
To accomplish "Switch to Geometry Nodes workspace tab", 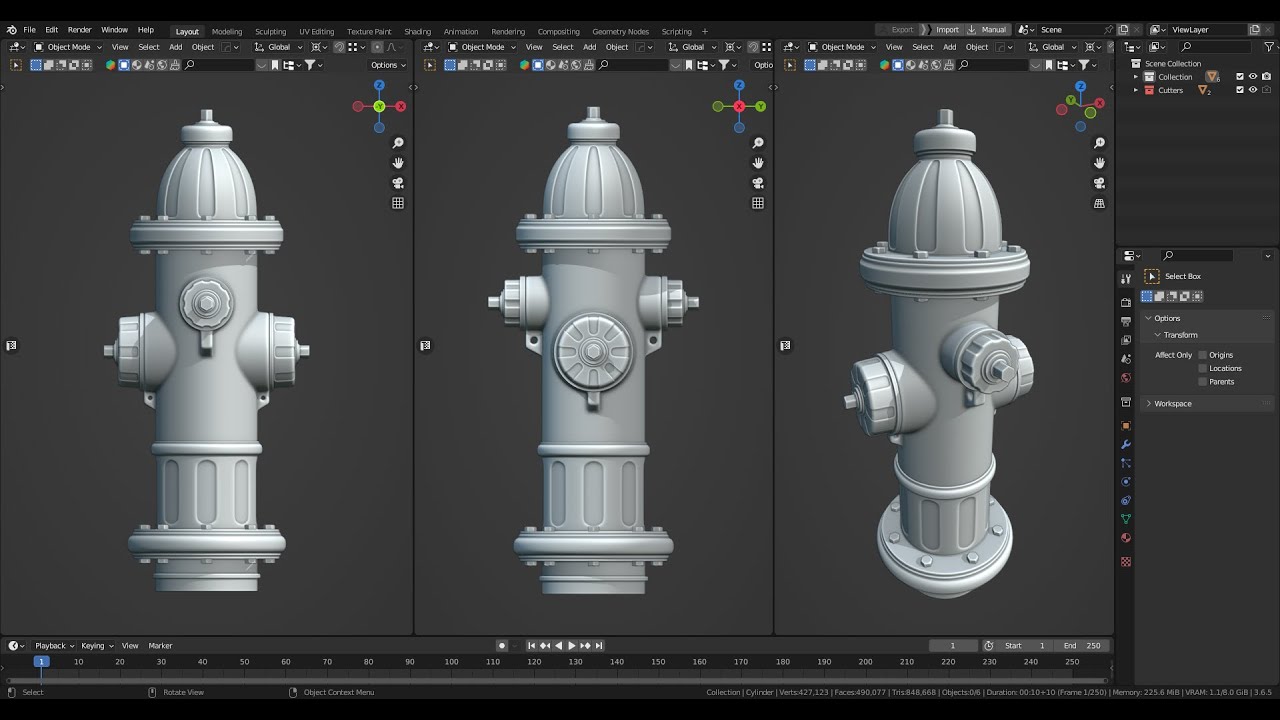I will (x=620, y=31).
